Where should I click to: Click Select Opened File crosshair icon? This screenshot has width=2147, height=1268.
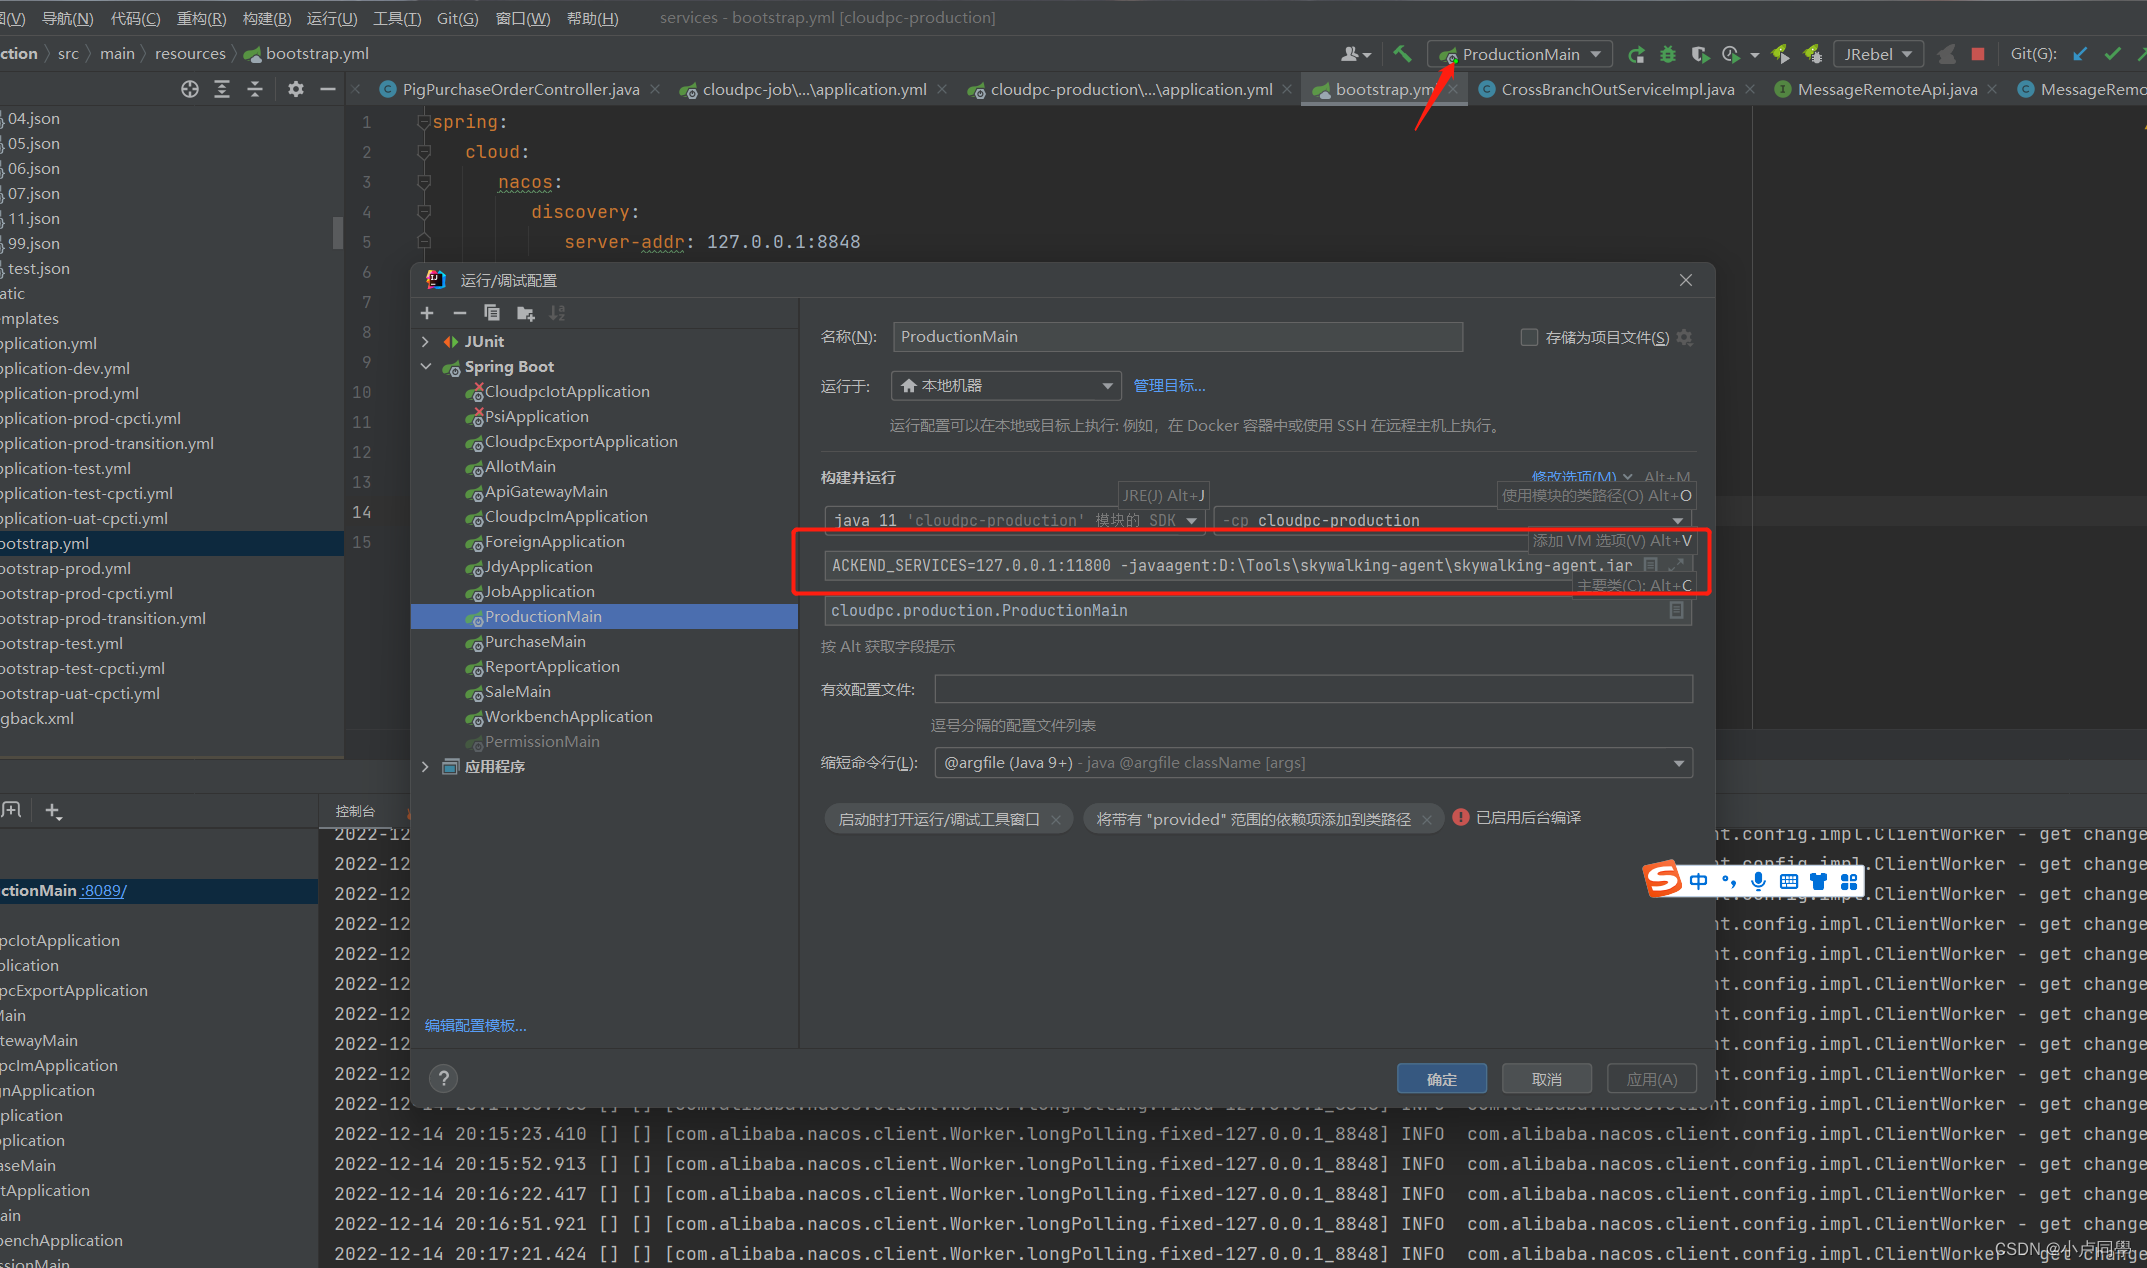coord(189,89)
